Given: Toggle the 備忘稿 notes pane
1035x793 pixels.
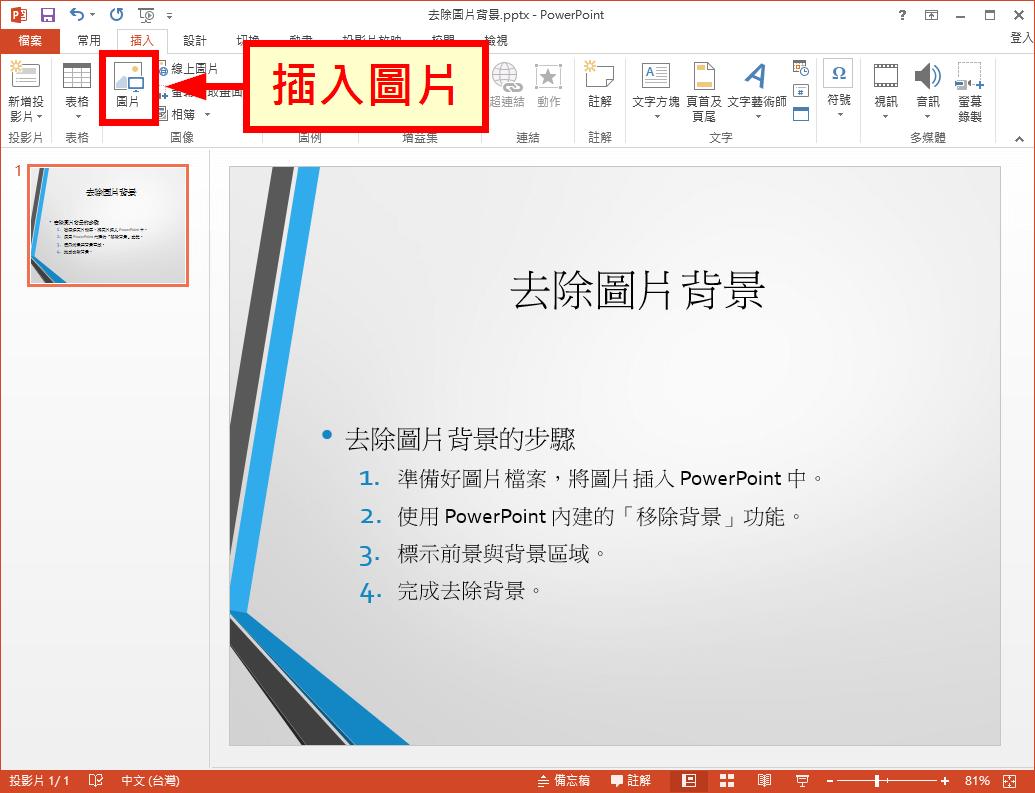Looking at the screenshot, I should pos(563,781).
